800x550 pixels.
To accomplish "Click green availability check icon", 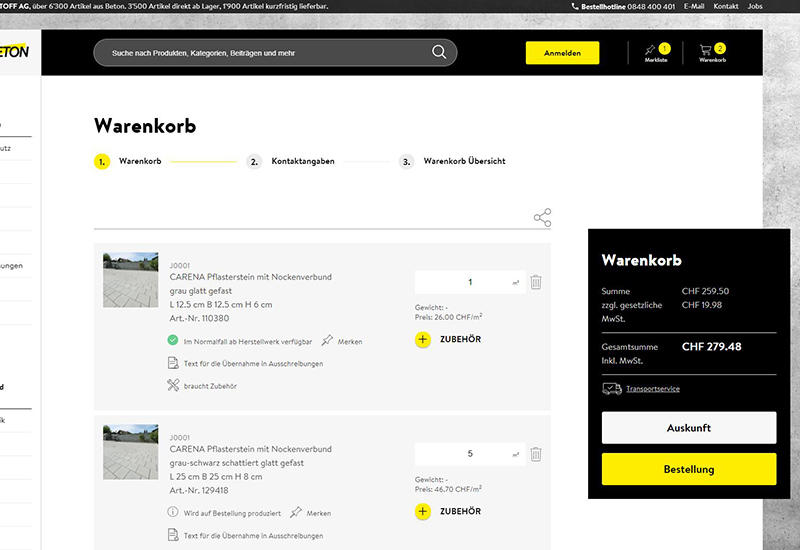I will click(x=173, y=340).
